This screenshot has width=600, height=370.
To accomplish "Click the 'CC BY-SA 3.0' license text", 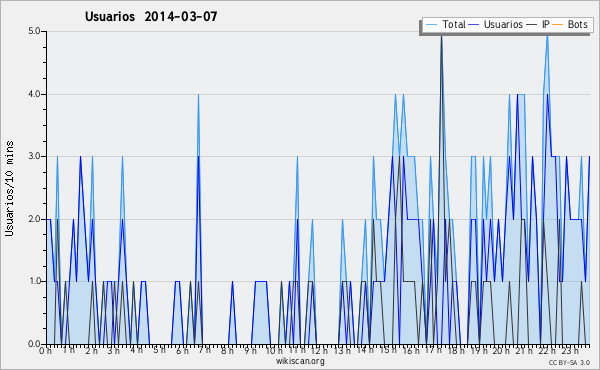I will tap(569, 363).
